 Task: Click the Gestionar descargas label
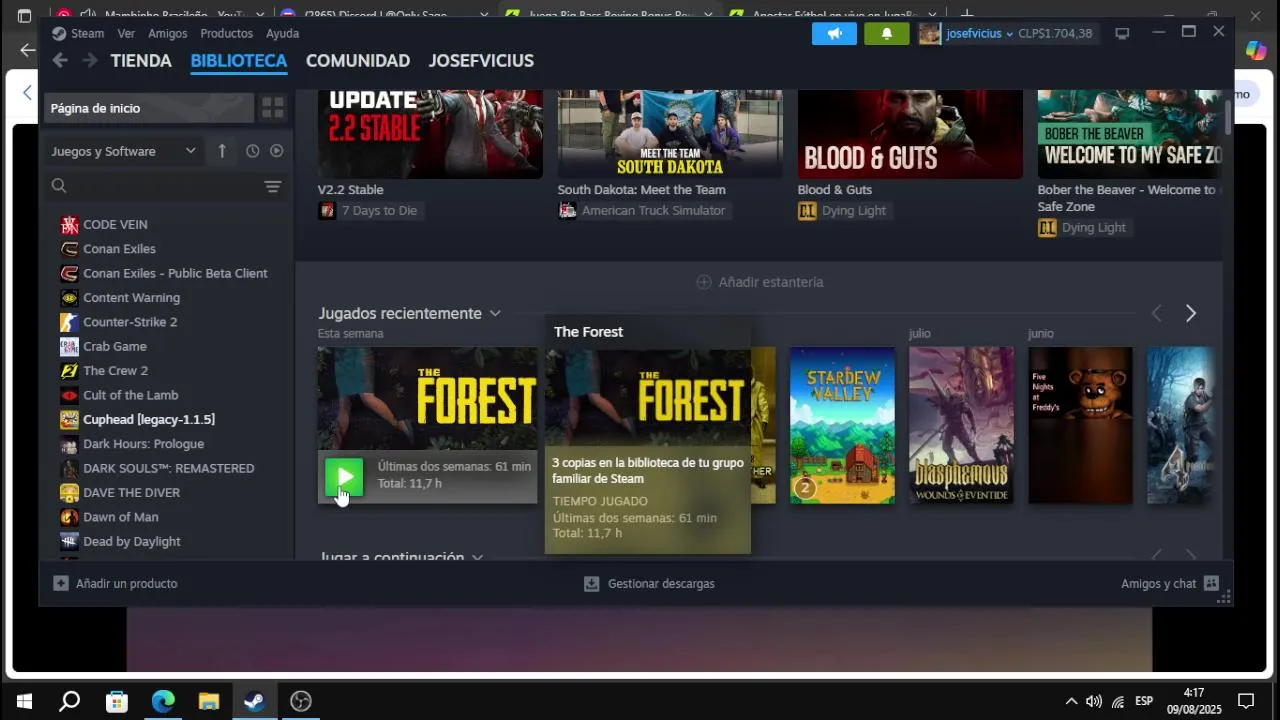661,584
